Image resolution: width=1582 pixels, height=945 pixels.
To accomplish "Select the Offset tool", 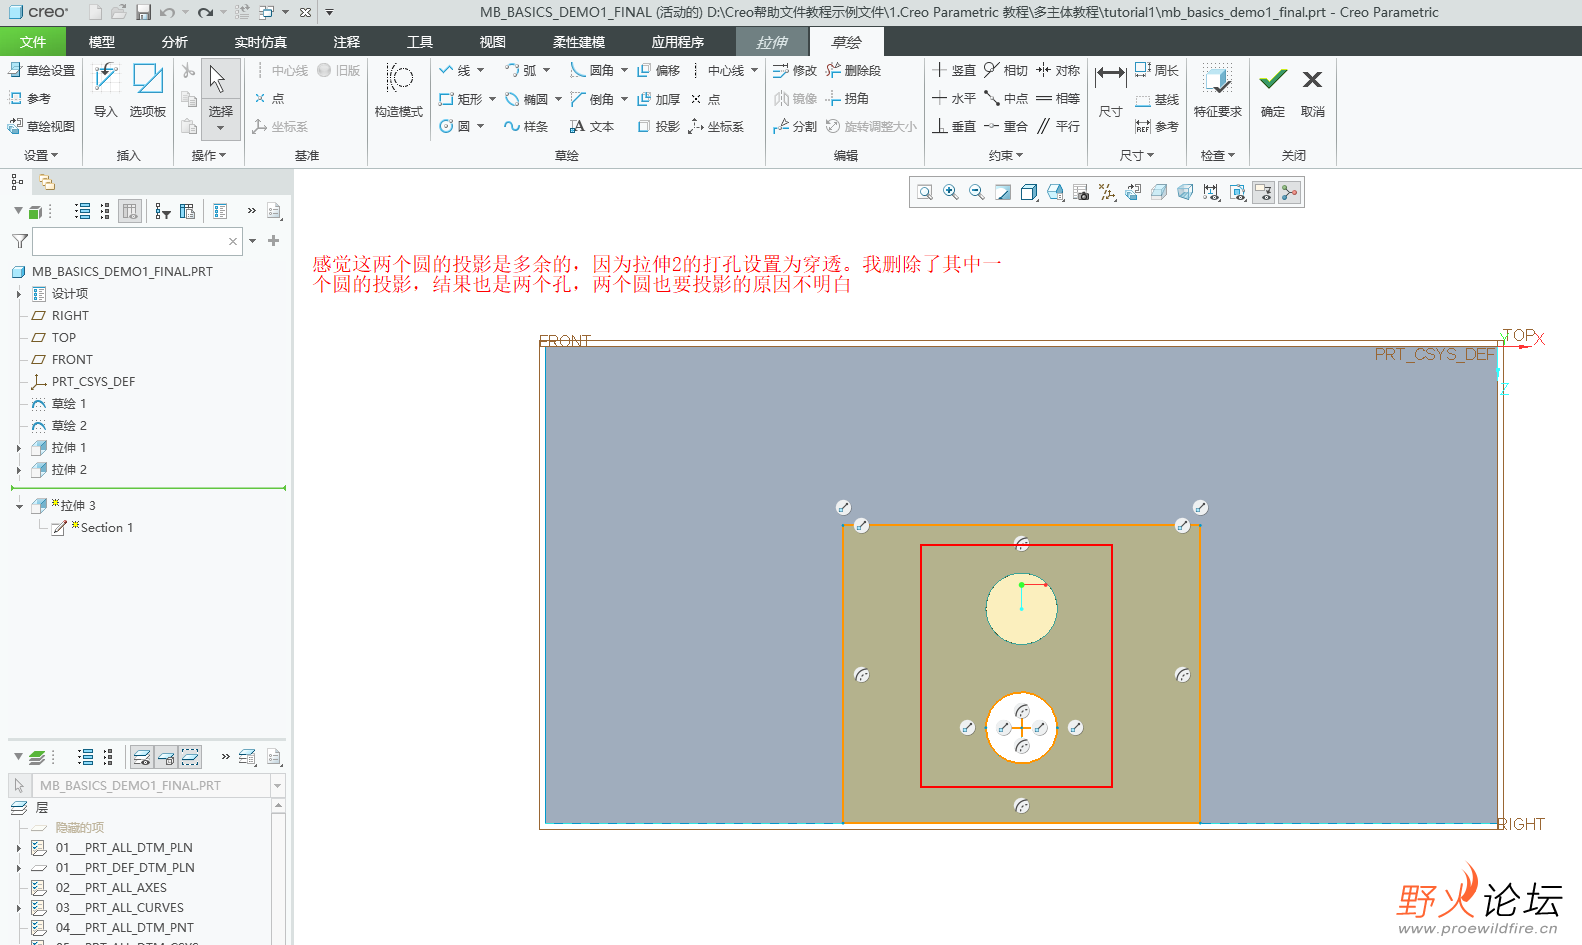I will pos(659,70).
